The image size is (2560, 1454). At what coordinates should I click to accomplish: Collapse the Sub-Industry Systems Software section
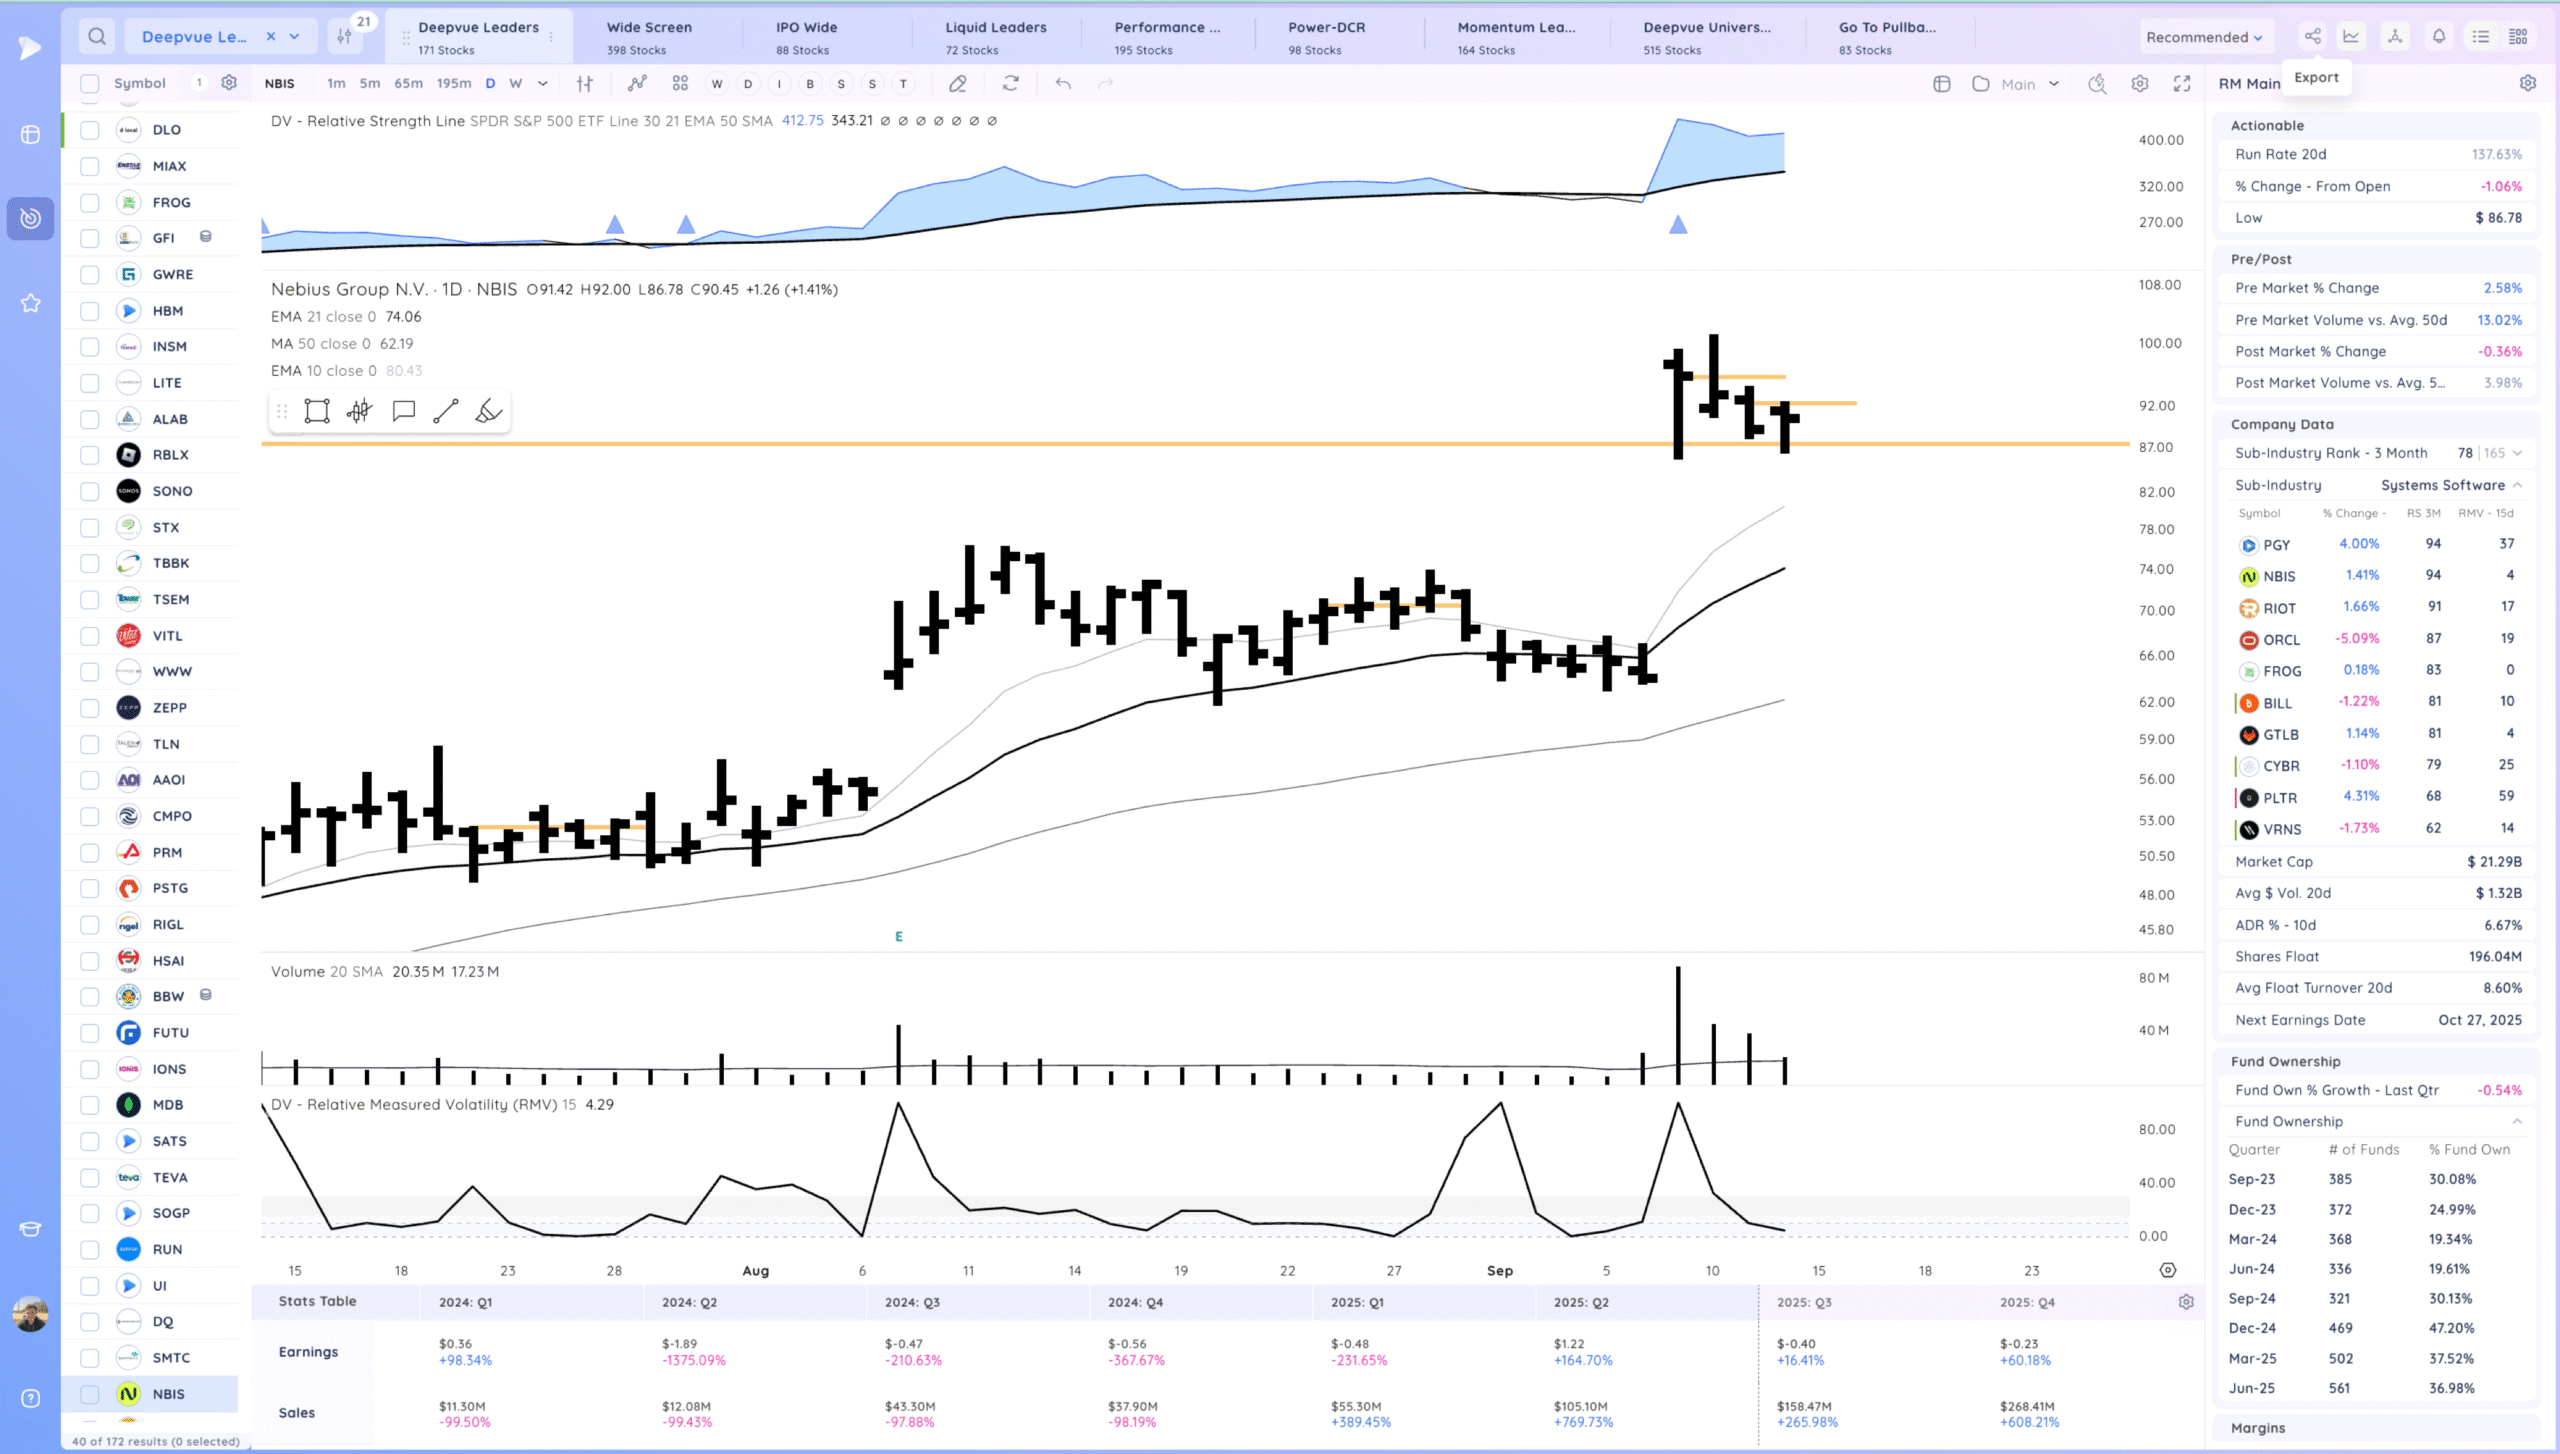coord(2518,485)
